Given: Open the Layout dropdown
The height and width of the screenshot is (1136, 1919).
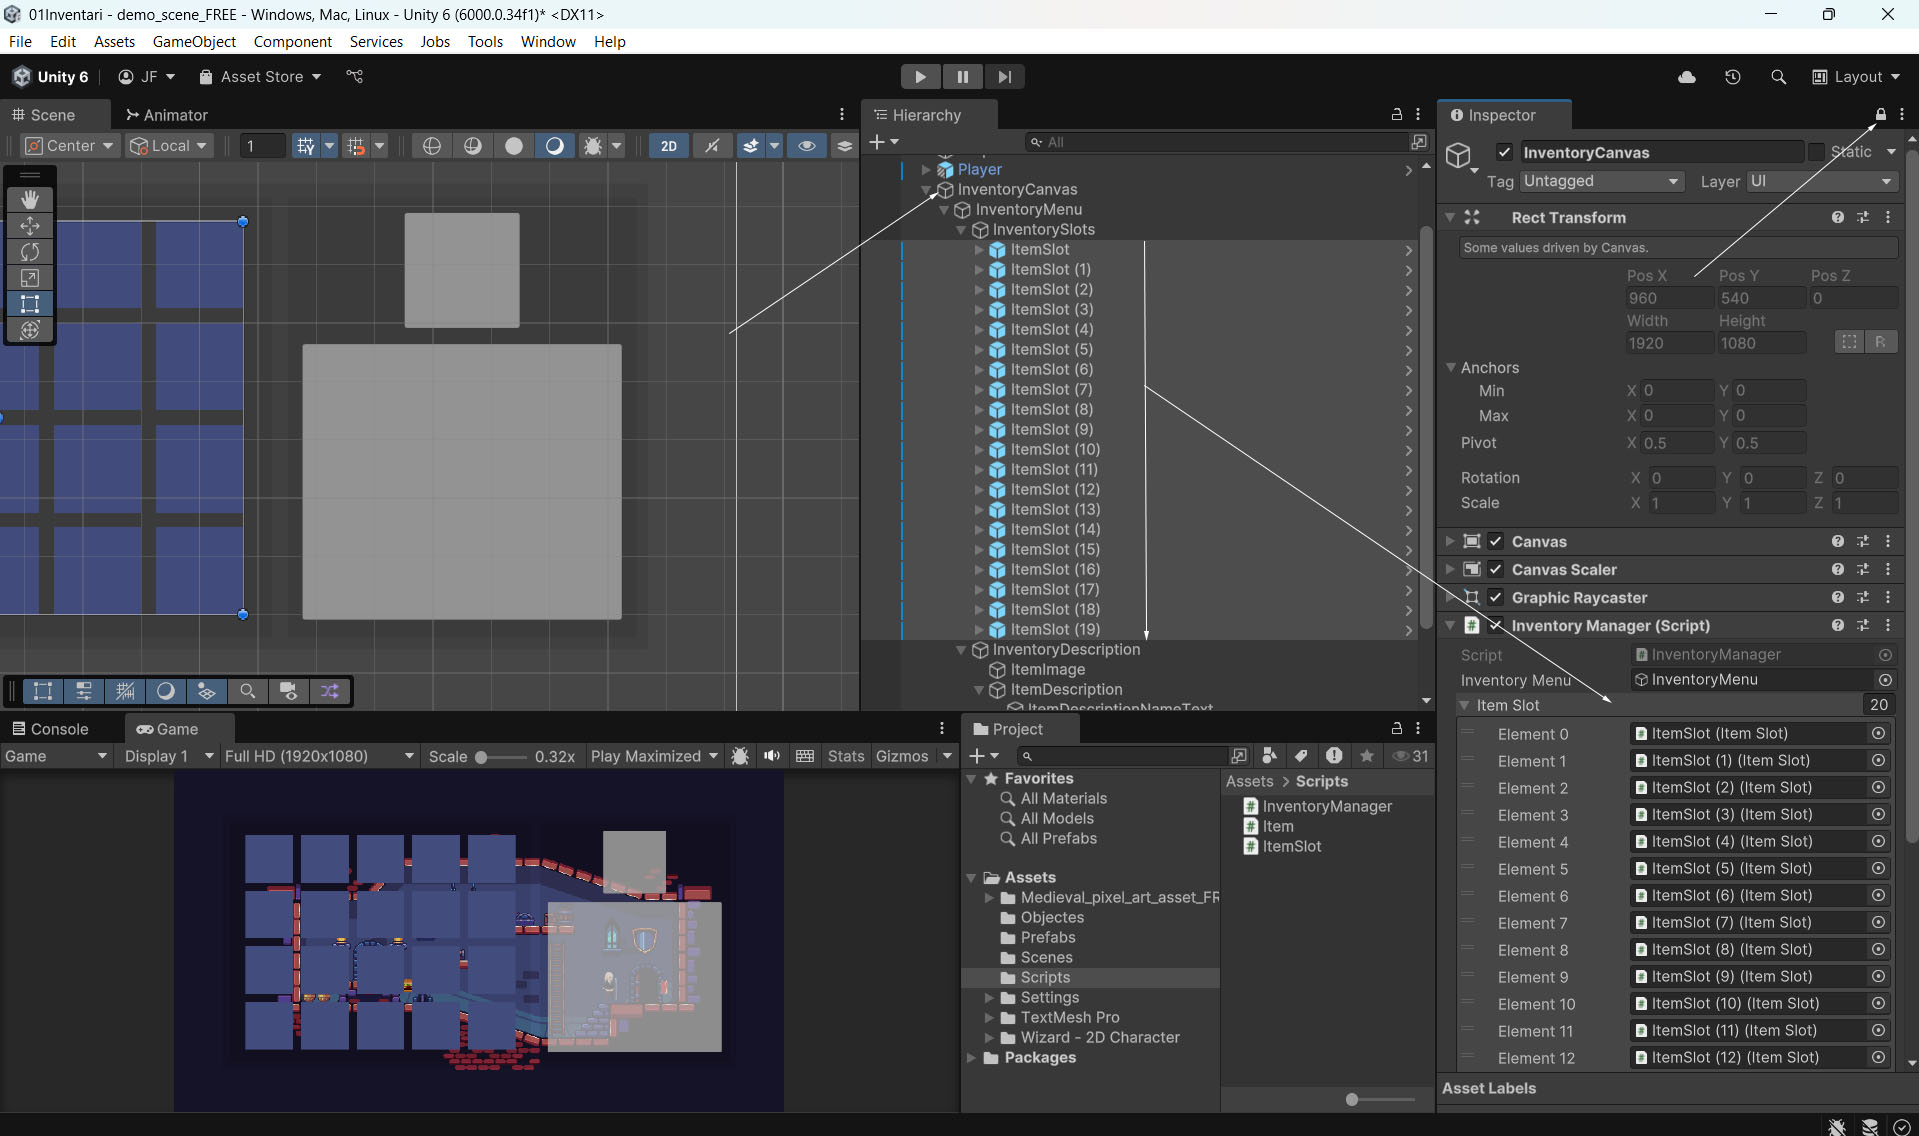Looking at the screenshot, I should [1856, 77].
